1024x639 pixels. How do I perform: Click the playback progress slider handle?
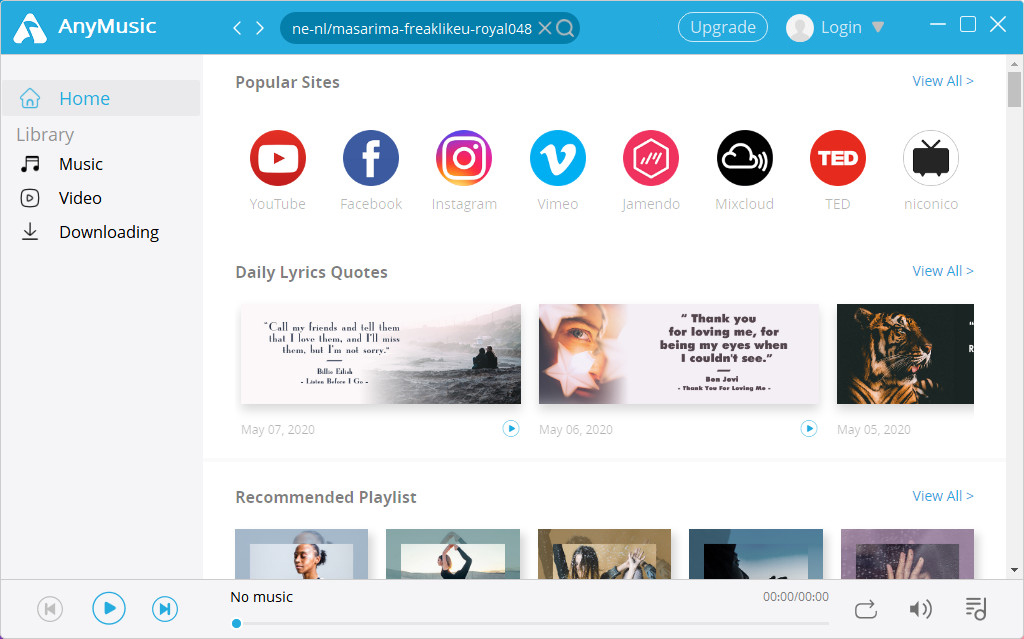coord(236,623)
